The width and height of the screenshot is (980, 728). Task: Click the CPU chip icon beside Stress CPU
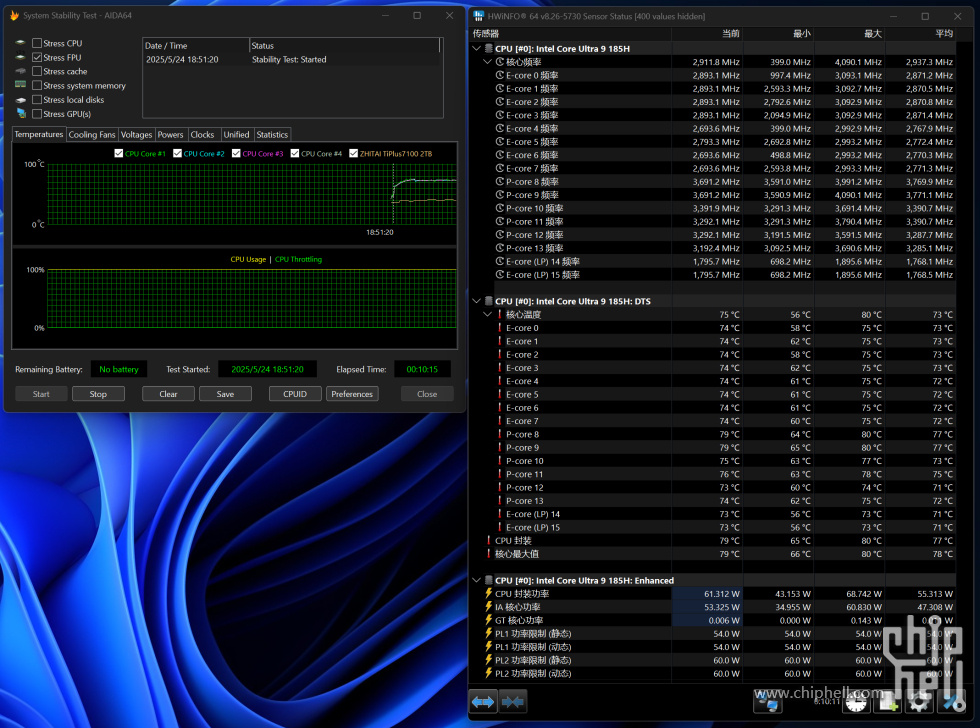[x=21, y=42]
